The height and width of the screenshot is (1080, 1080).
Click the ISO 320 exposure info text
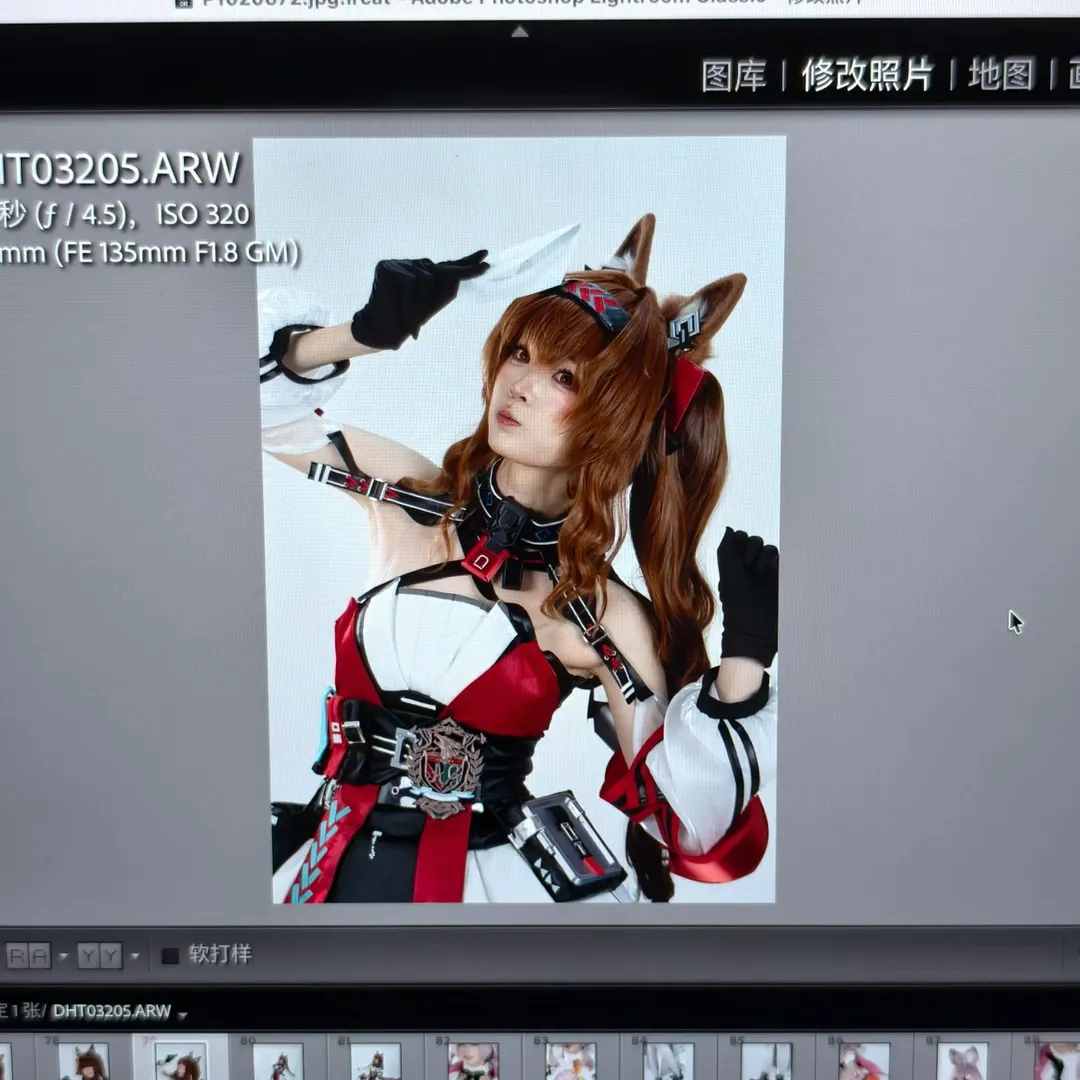coord(203,215)
